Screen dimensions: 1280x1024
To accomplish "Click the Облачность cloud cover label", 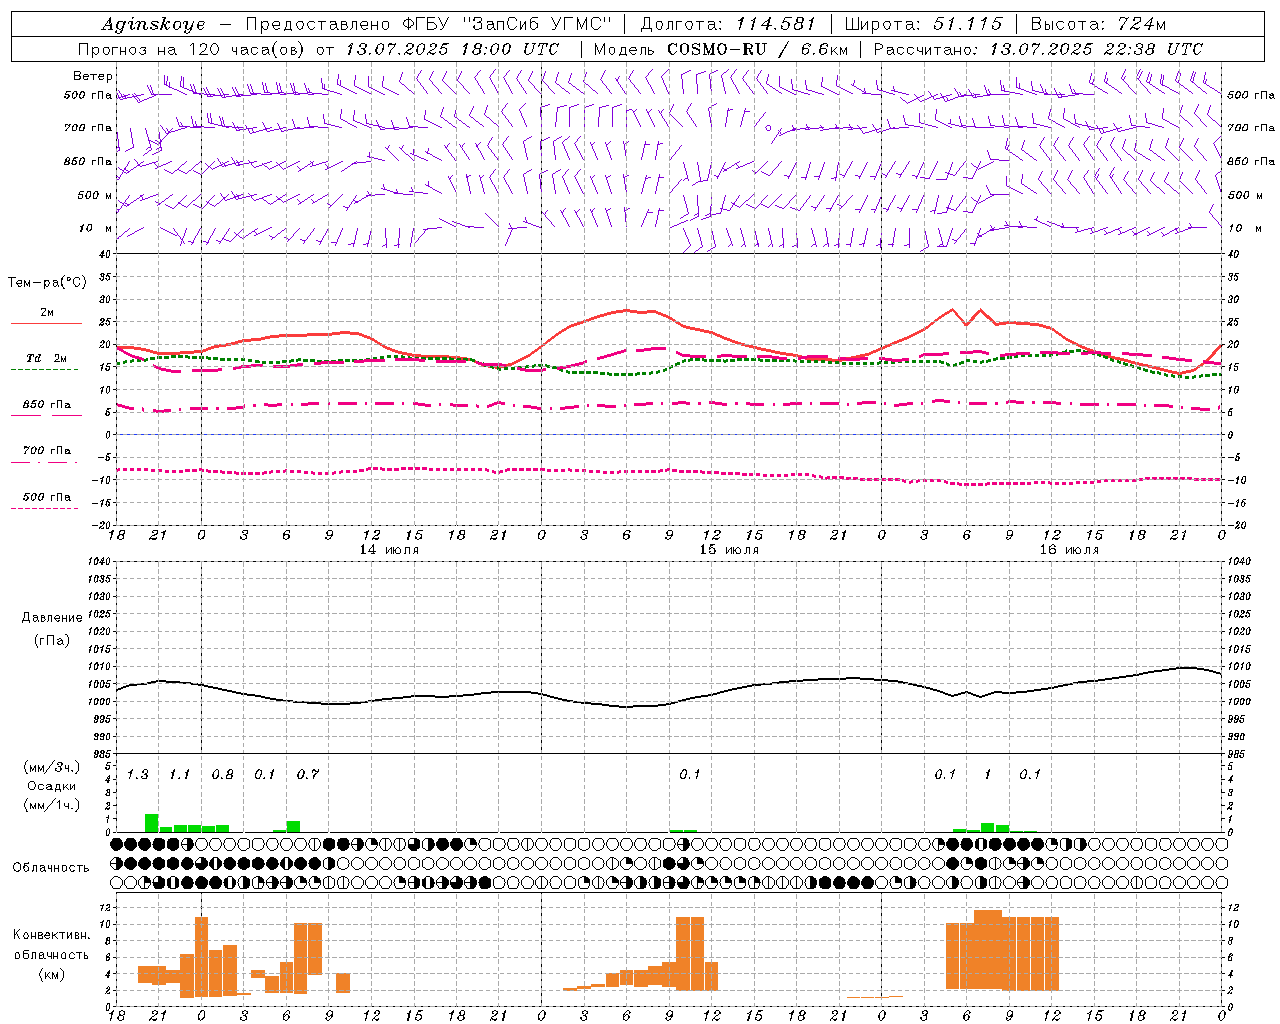I will pyautogui.click(x=51, y=868).
